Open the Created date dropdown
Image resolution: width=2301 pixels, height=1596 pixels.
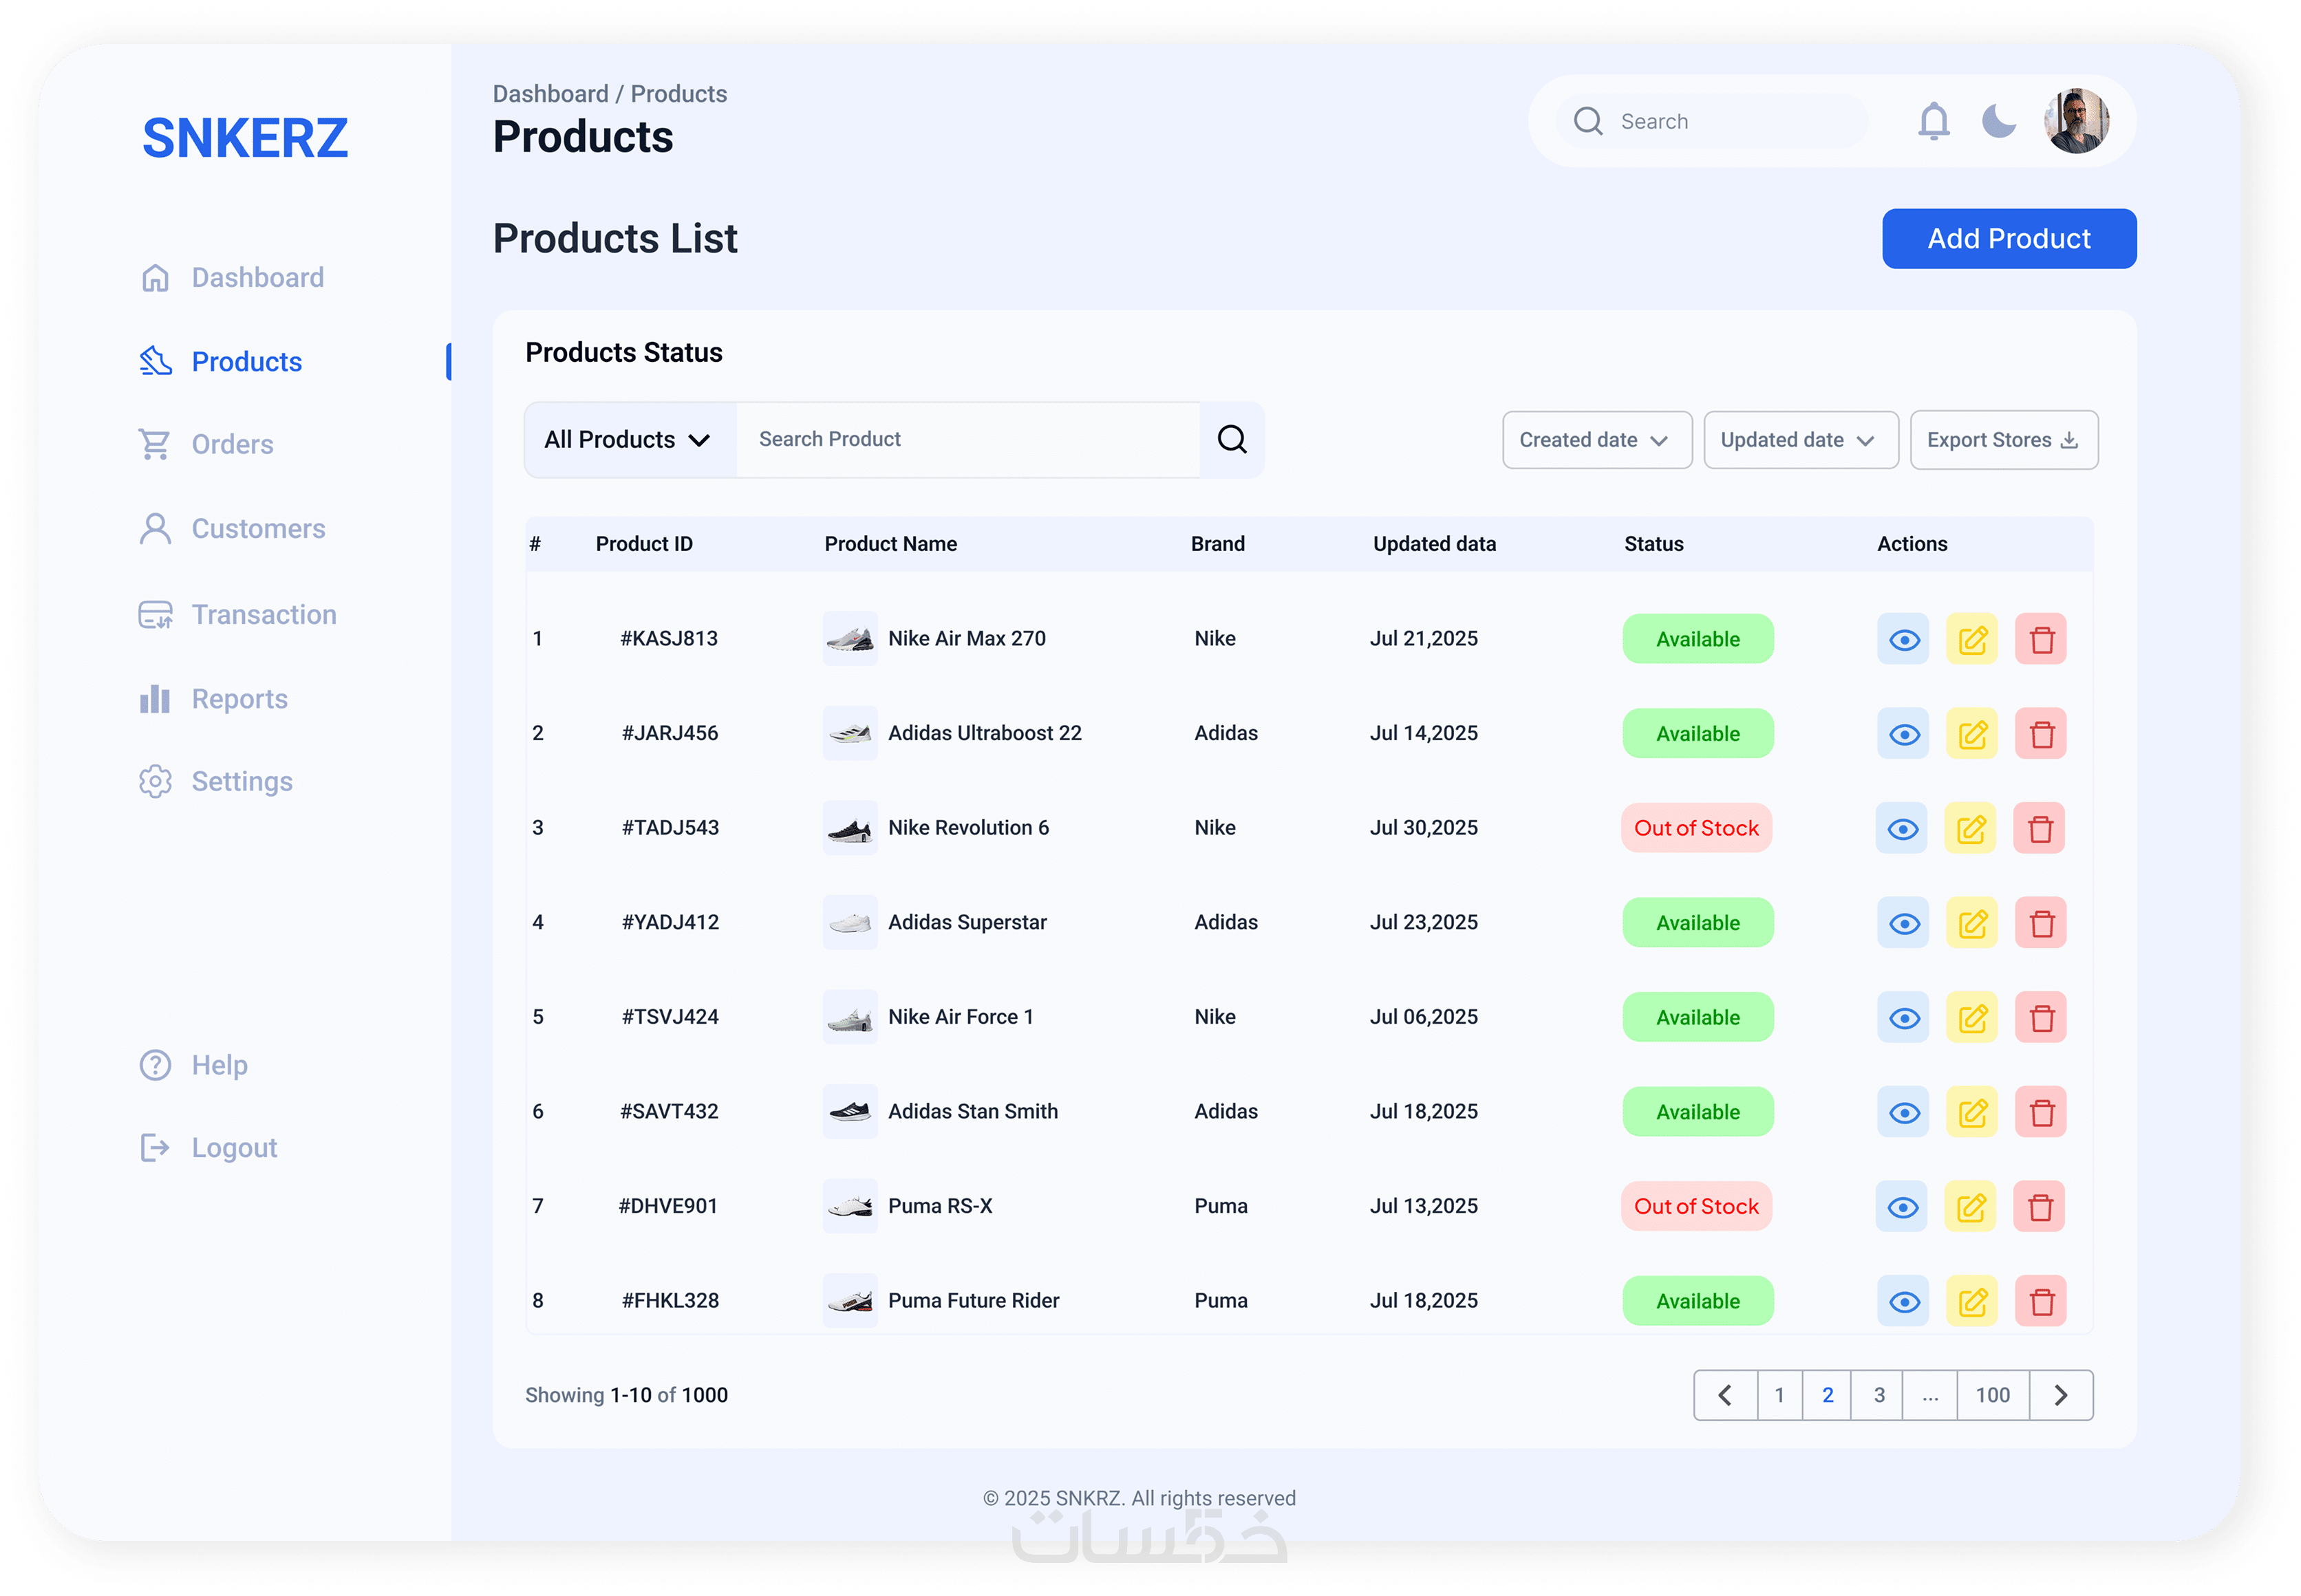pos(1596,440)
